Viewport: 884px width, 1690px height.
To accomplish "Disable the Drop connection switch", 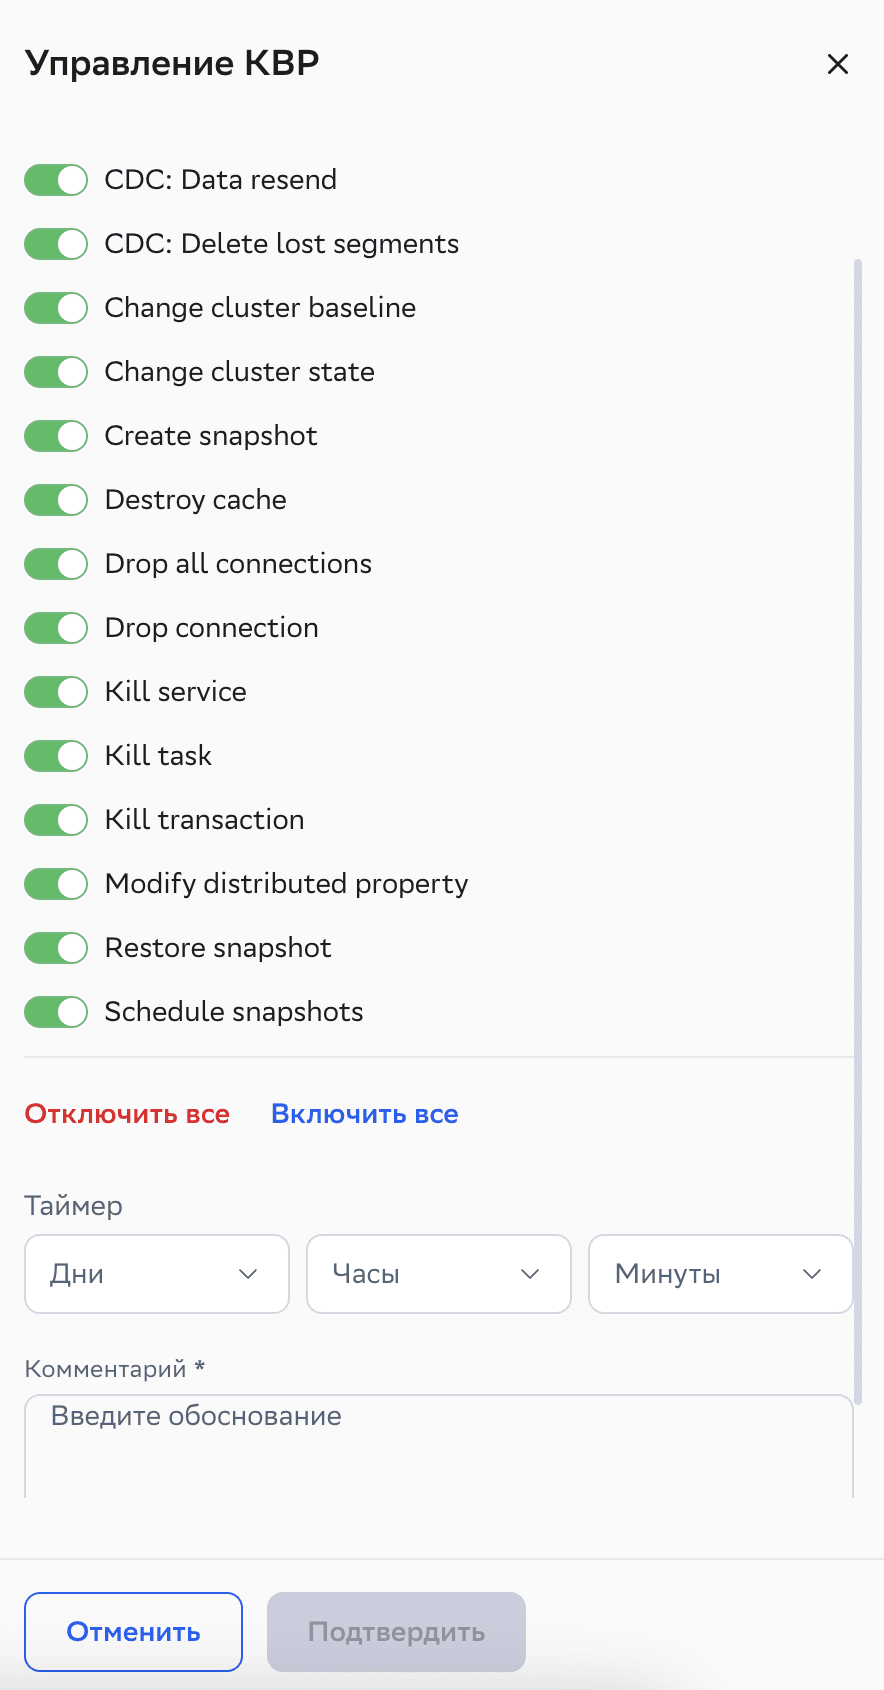I will (56, 628).
